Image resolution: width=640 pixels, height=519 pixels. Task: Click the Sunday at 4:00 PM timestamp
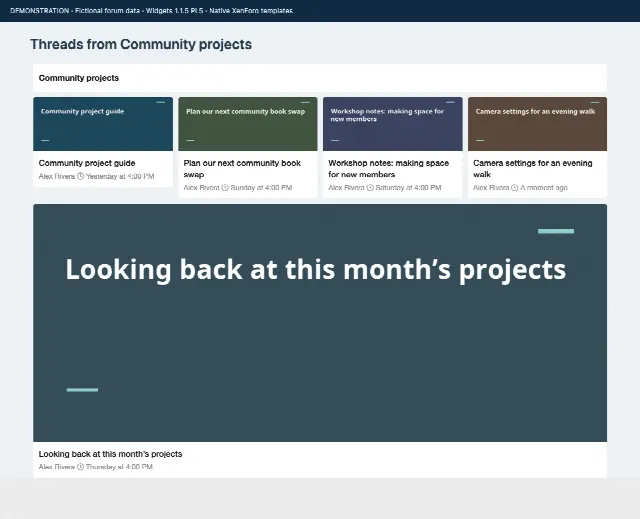pyautogui.click(x=261, y=188)
